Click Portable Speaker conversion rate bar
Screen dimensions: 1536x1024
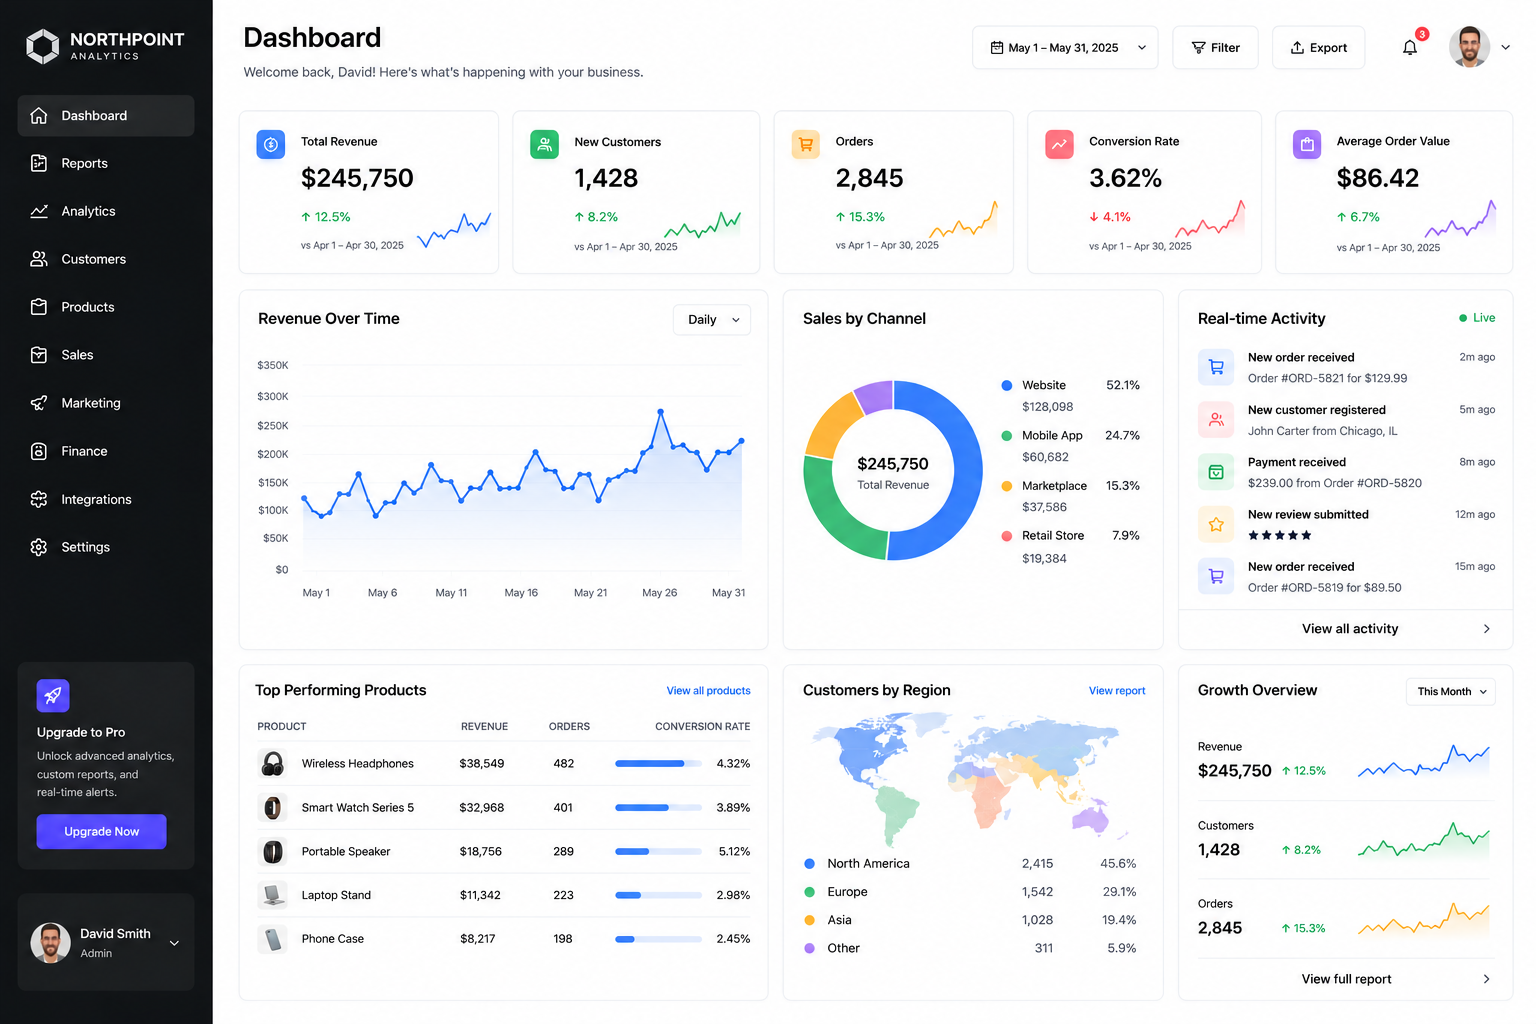pos(658,852)
